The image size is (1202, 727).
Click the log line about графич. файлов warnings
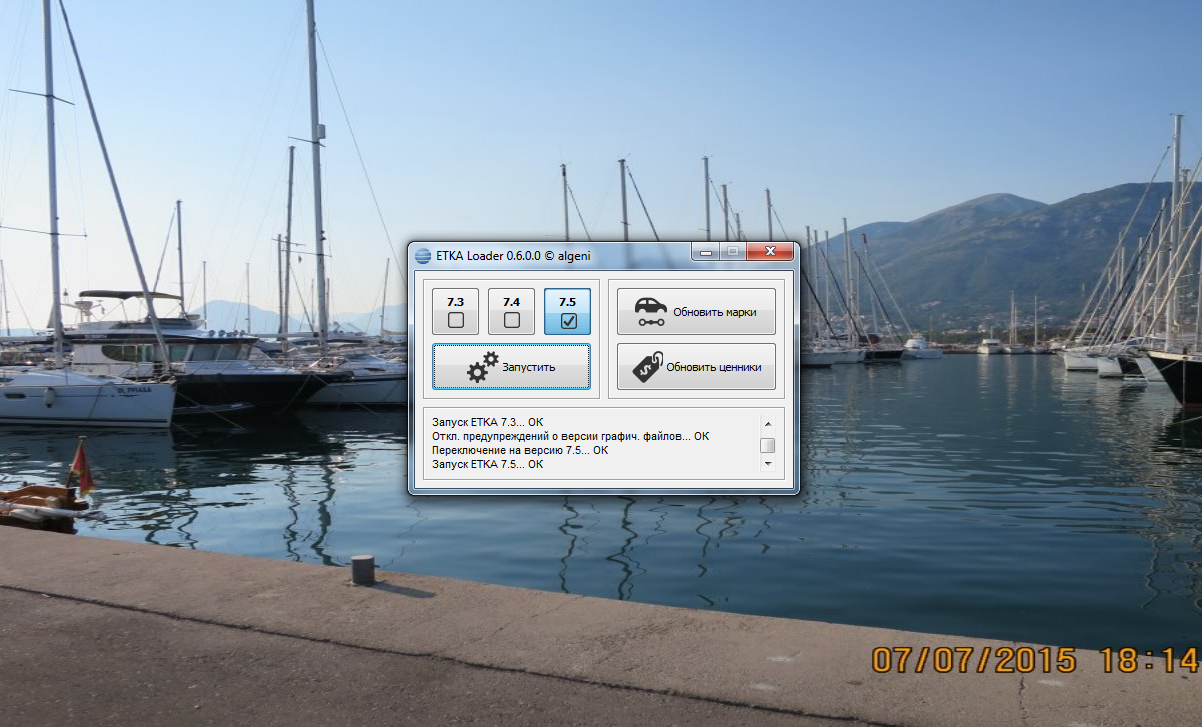point(570,436)
